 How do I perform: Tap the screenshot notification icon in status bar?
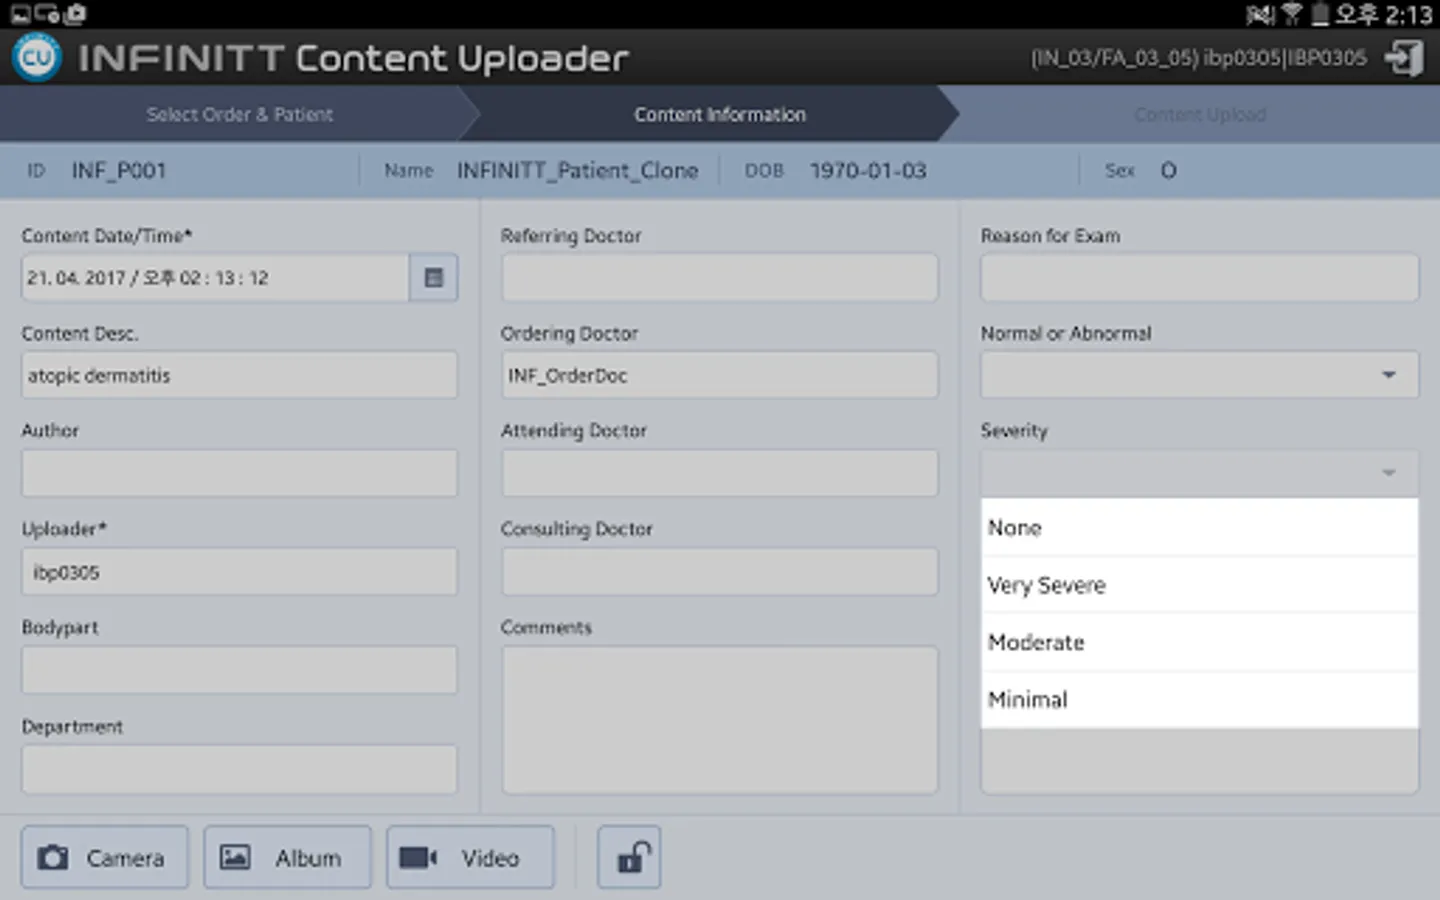pos(19,14)
